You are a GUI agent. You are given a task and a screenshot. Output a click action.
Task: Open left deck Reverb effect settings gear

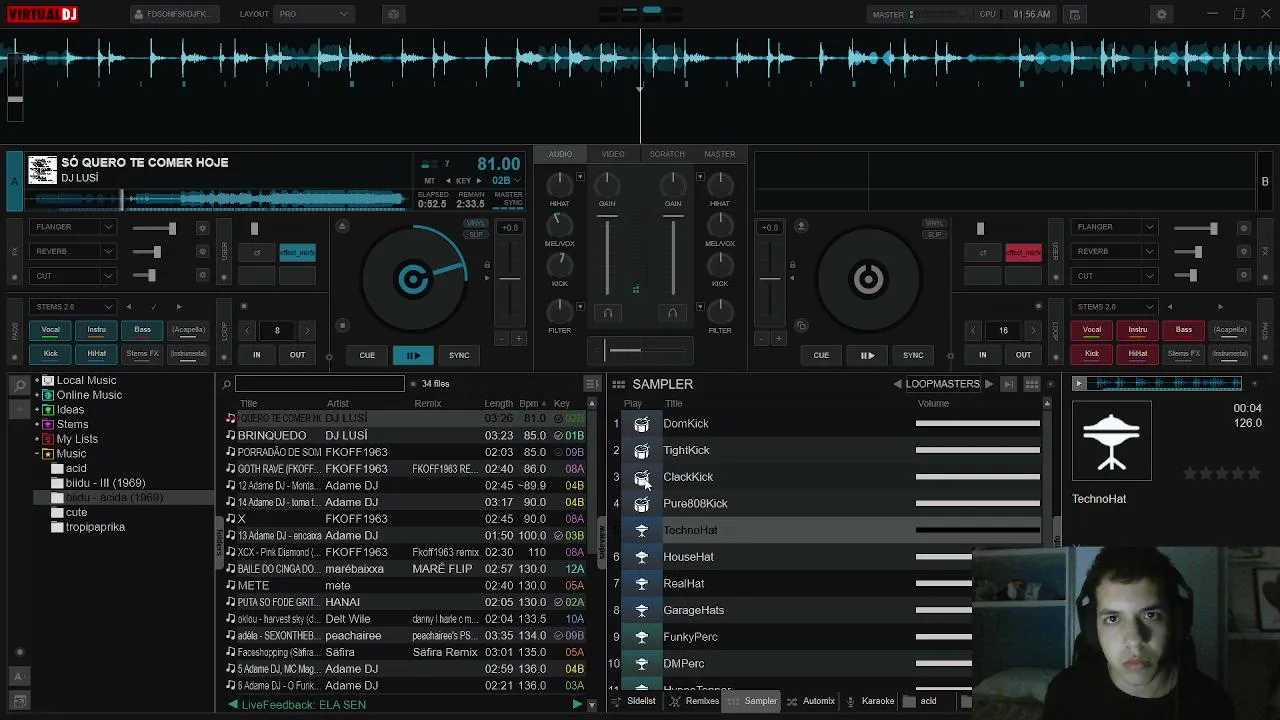(x=202, y=252)
